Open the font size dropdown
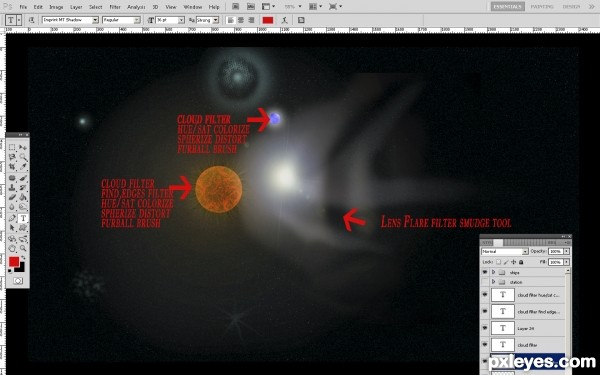The width and height of the screenshot is (600, 375). point(181,20)
